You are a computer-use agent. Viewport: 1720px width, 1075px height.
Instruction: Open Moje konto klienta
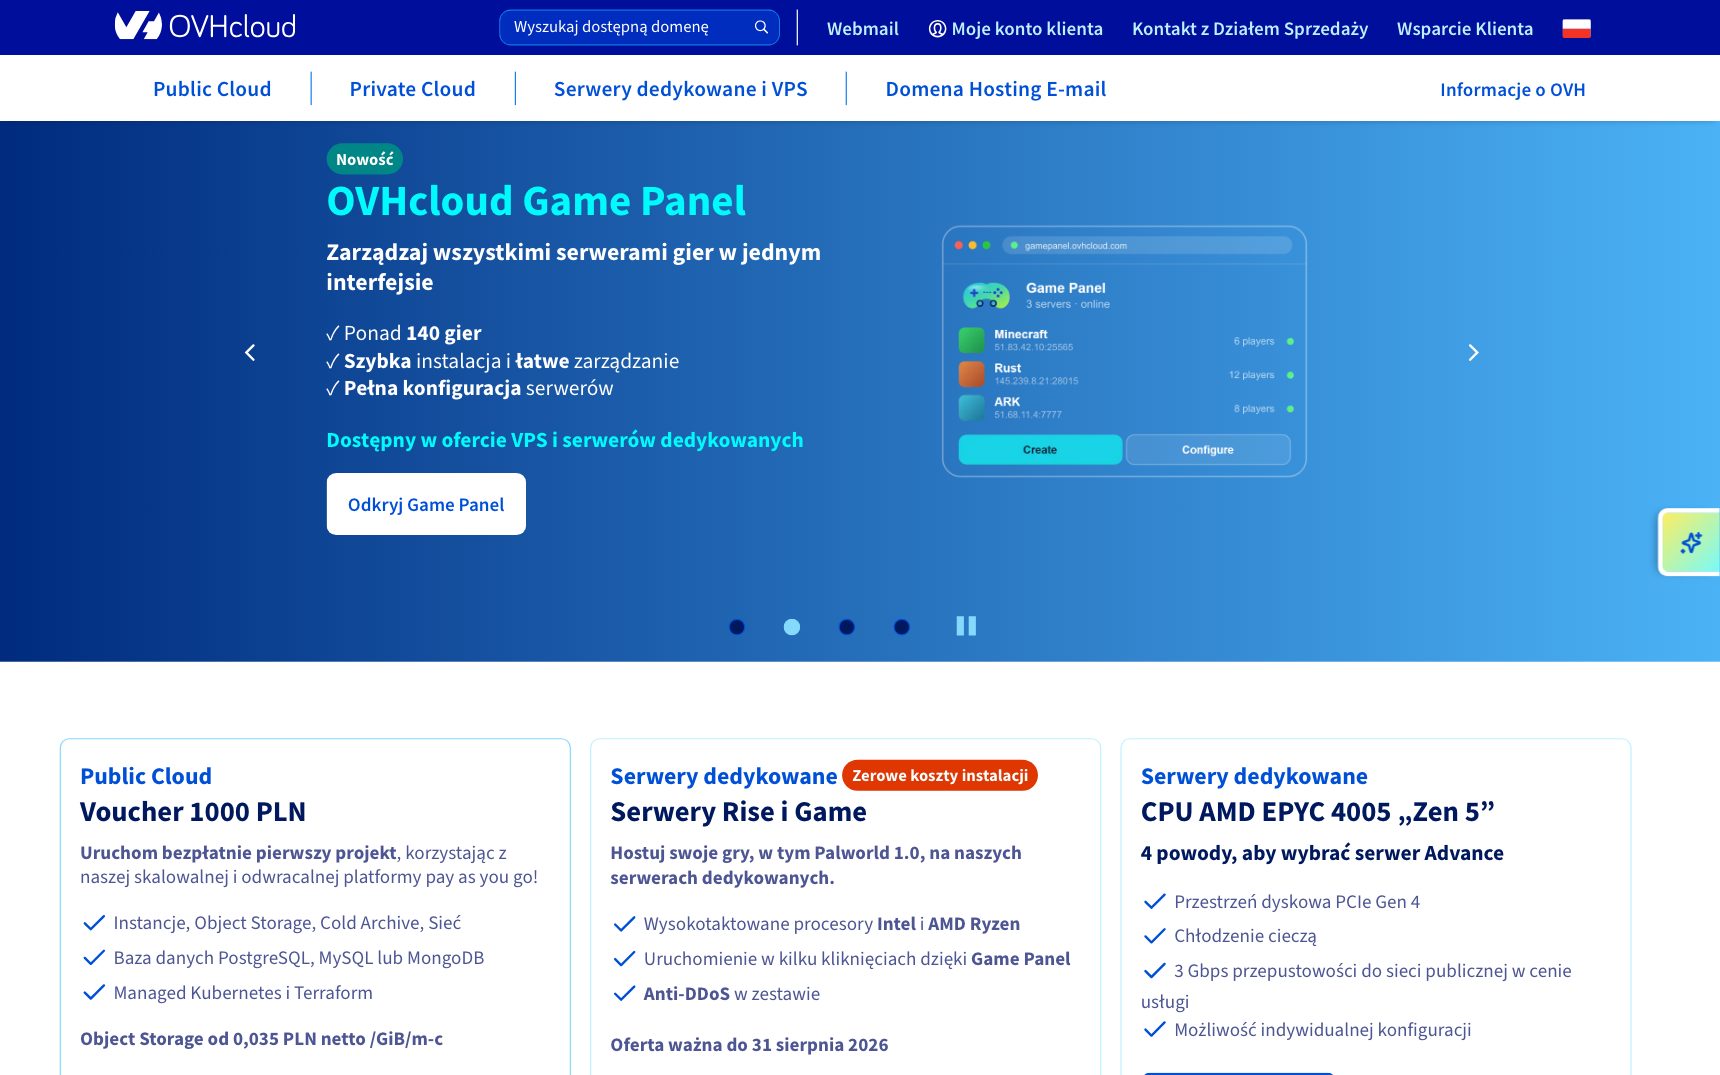(1015, 29)
